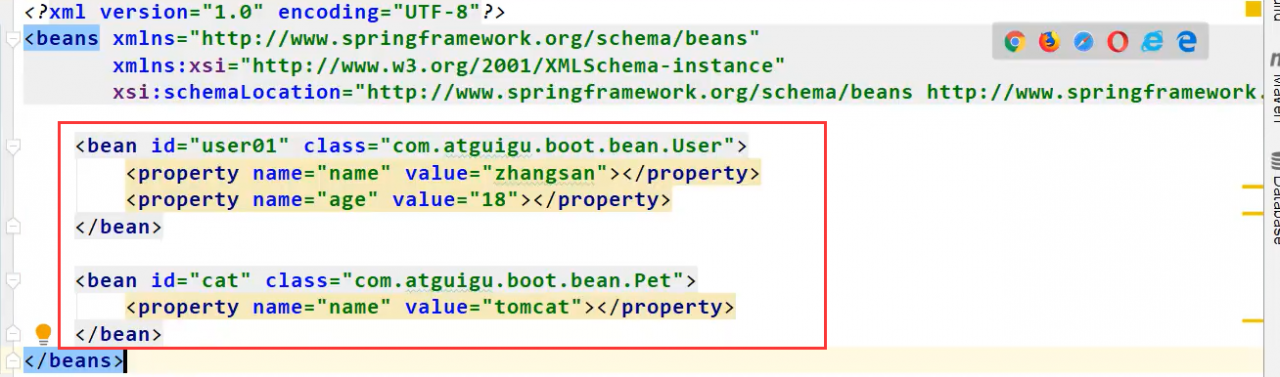Open the Database tool window icon
The height and width of the screenshot is (377, 1280).
coord(1276,160)
